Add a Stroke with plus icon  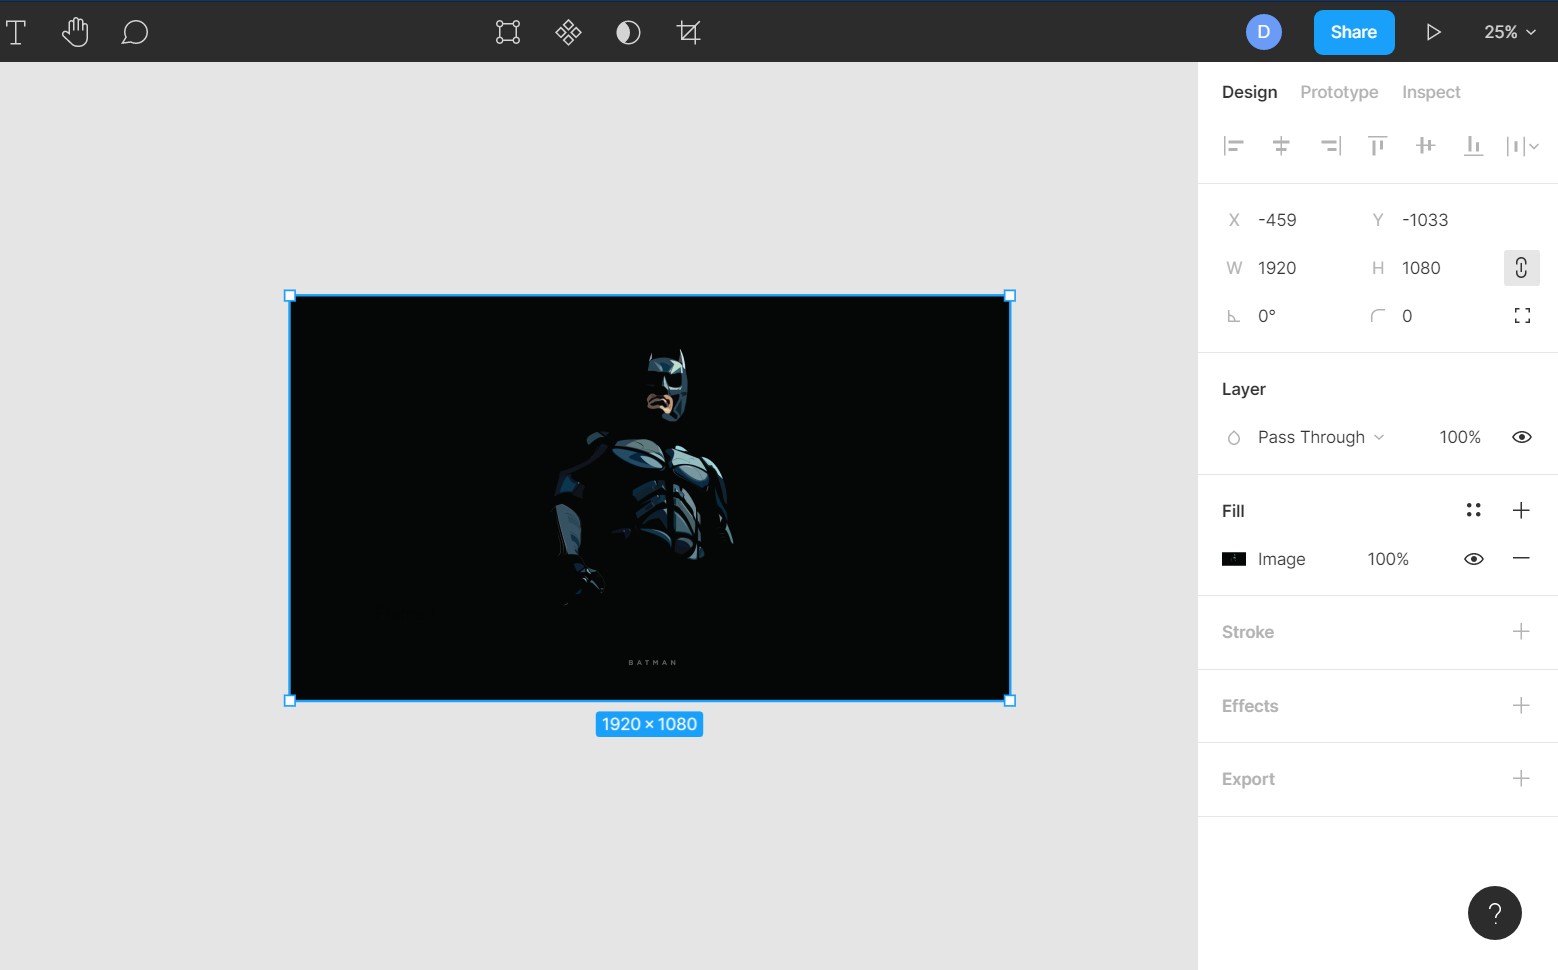(1521, 631)
